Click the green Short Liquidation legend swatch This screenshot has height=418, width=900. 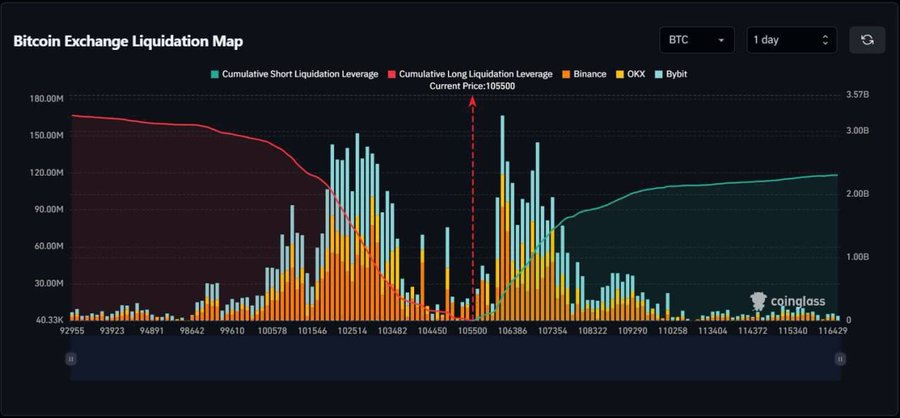215,74
